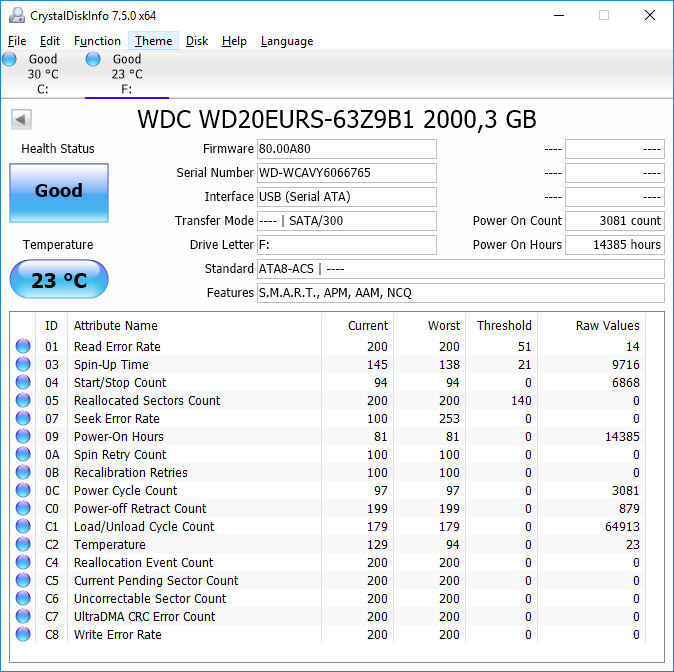The image size is (674, 672).
Task: Click status orb for Reallocation Event Count
Action: (x=23, y=562)
